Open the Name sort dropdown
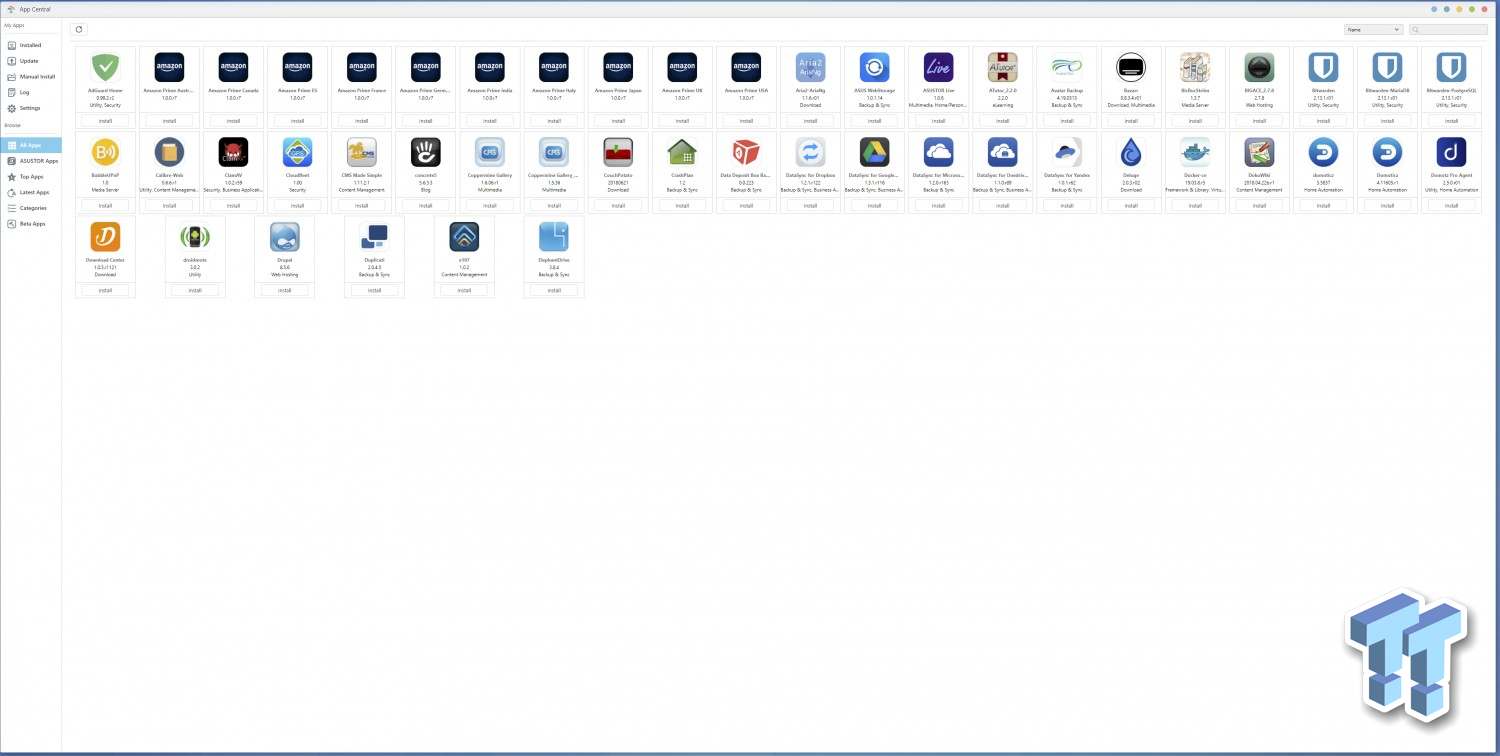 [1373, 30]
